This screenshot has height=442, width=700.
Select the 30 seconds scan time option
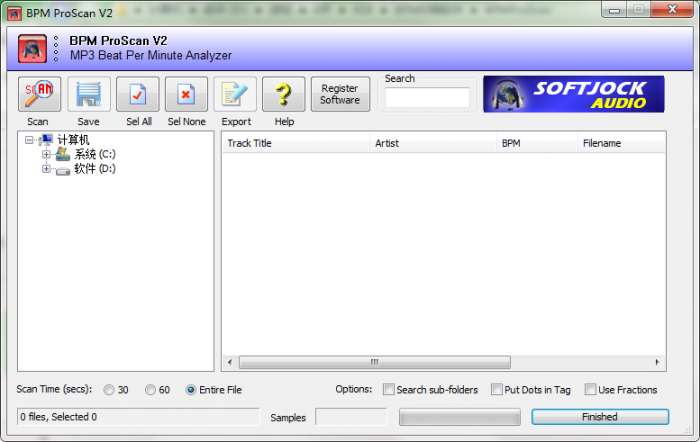coord(109,390)
